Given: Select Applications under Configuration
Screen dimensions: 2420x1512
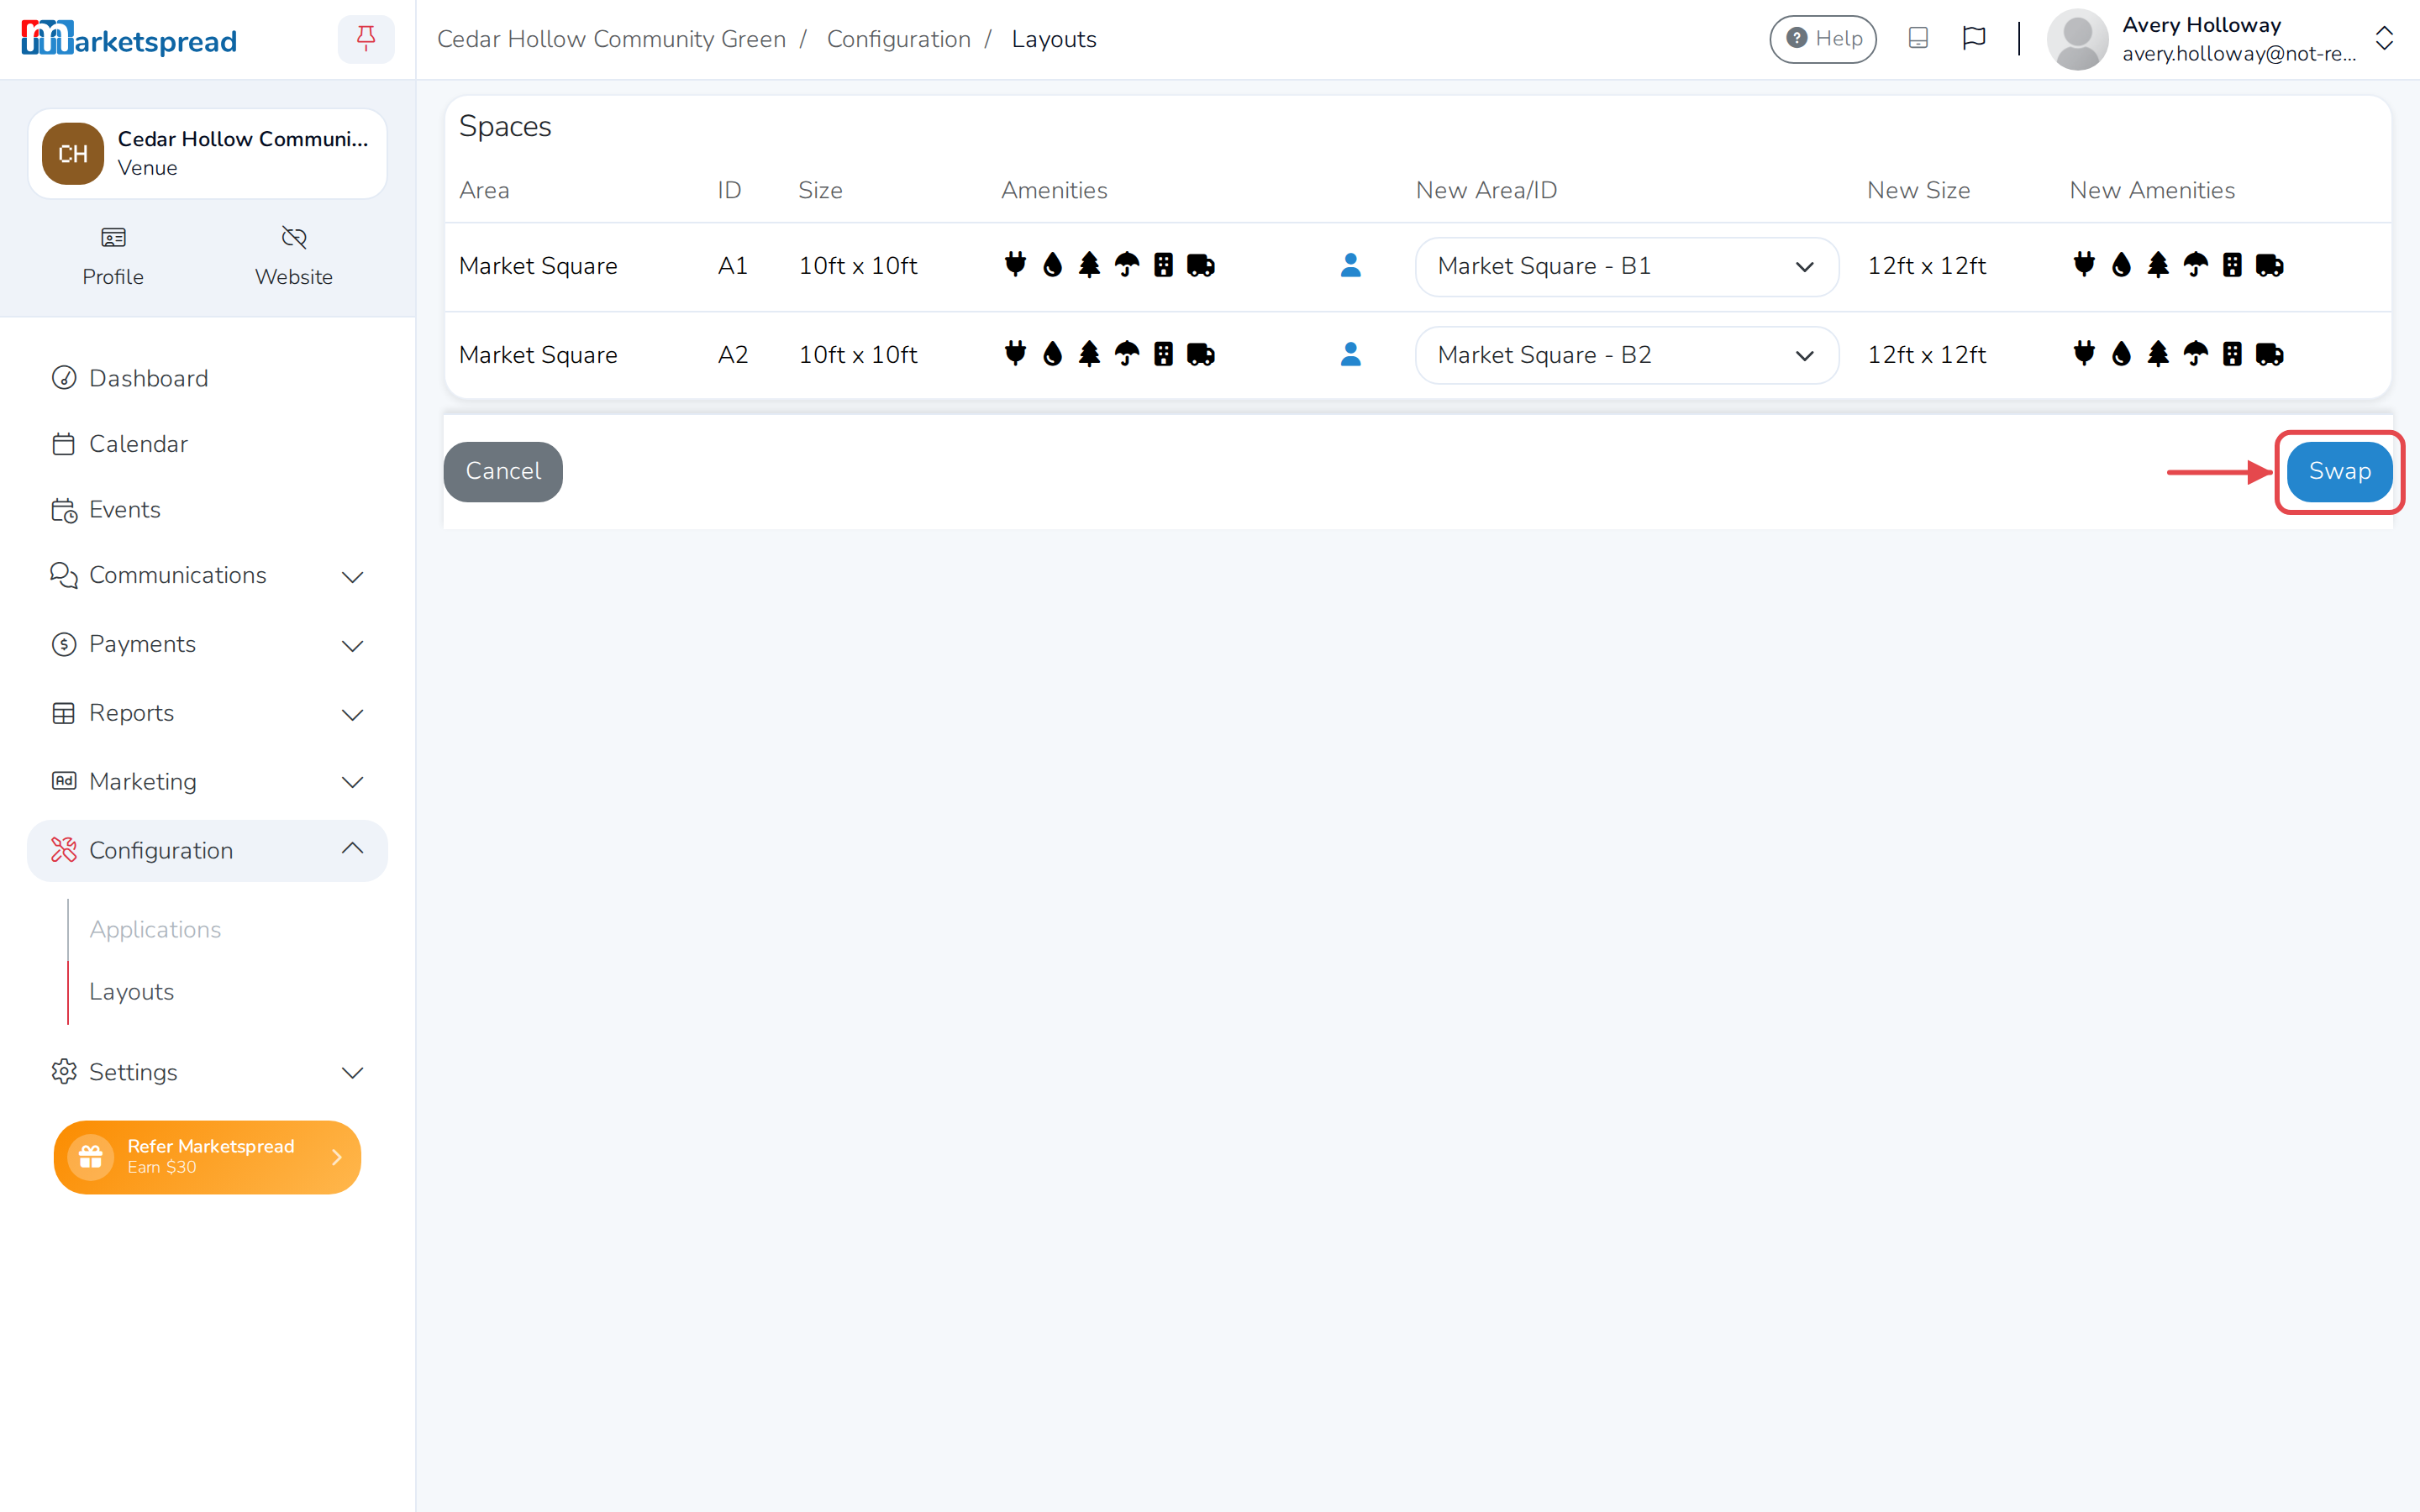Looking at the screenshot, I should (155, 930).
